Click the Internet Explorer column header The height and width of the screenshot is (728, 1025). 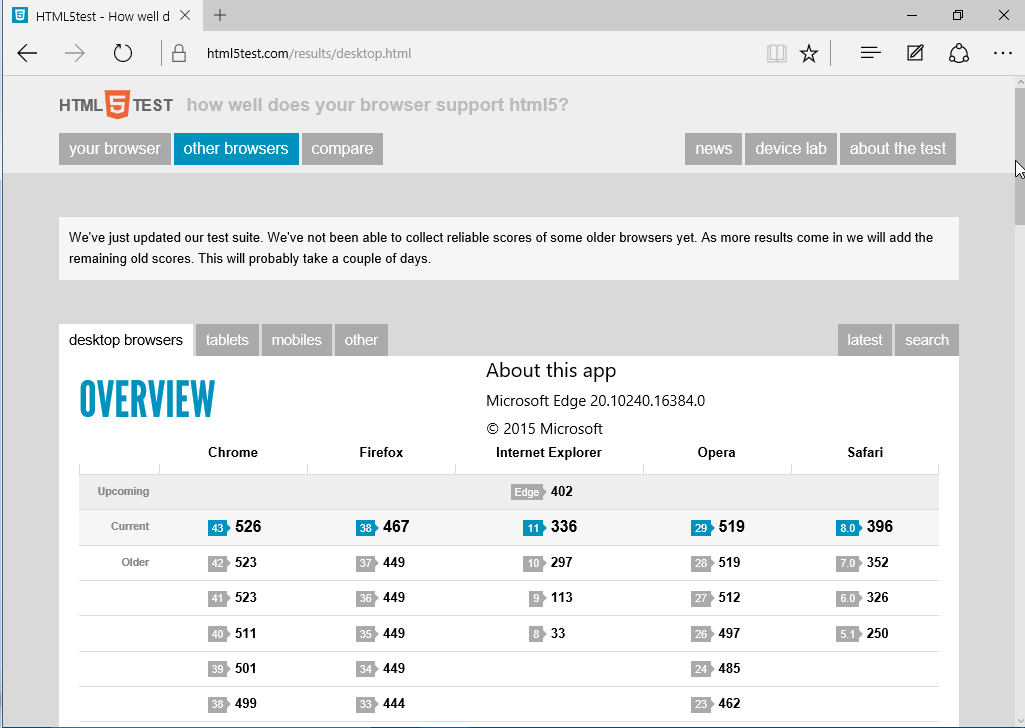click(548, 452)
